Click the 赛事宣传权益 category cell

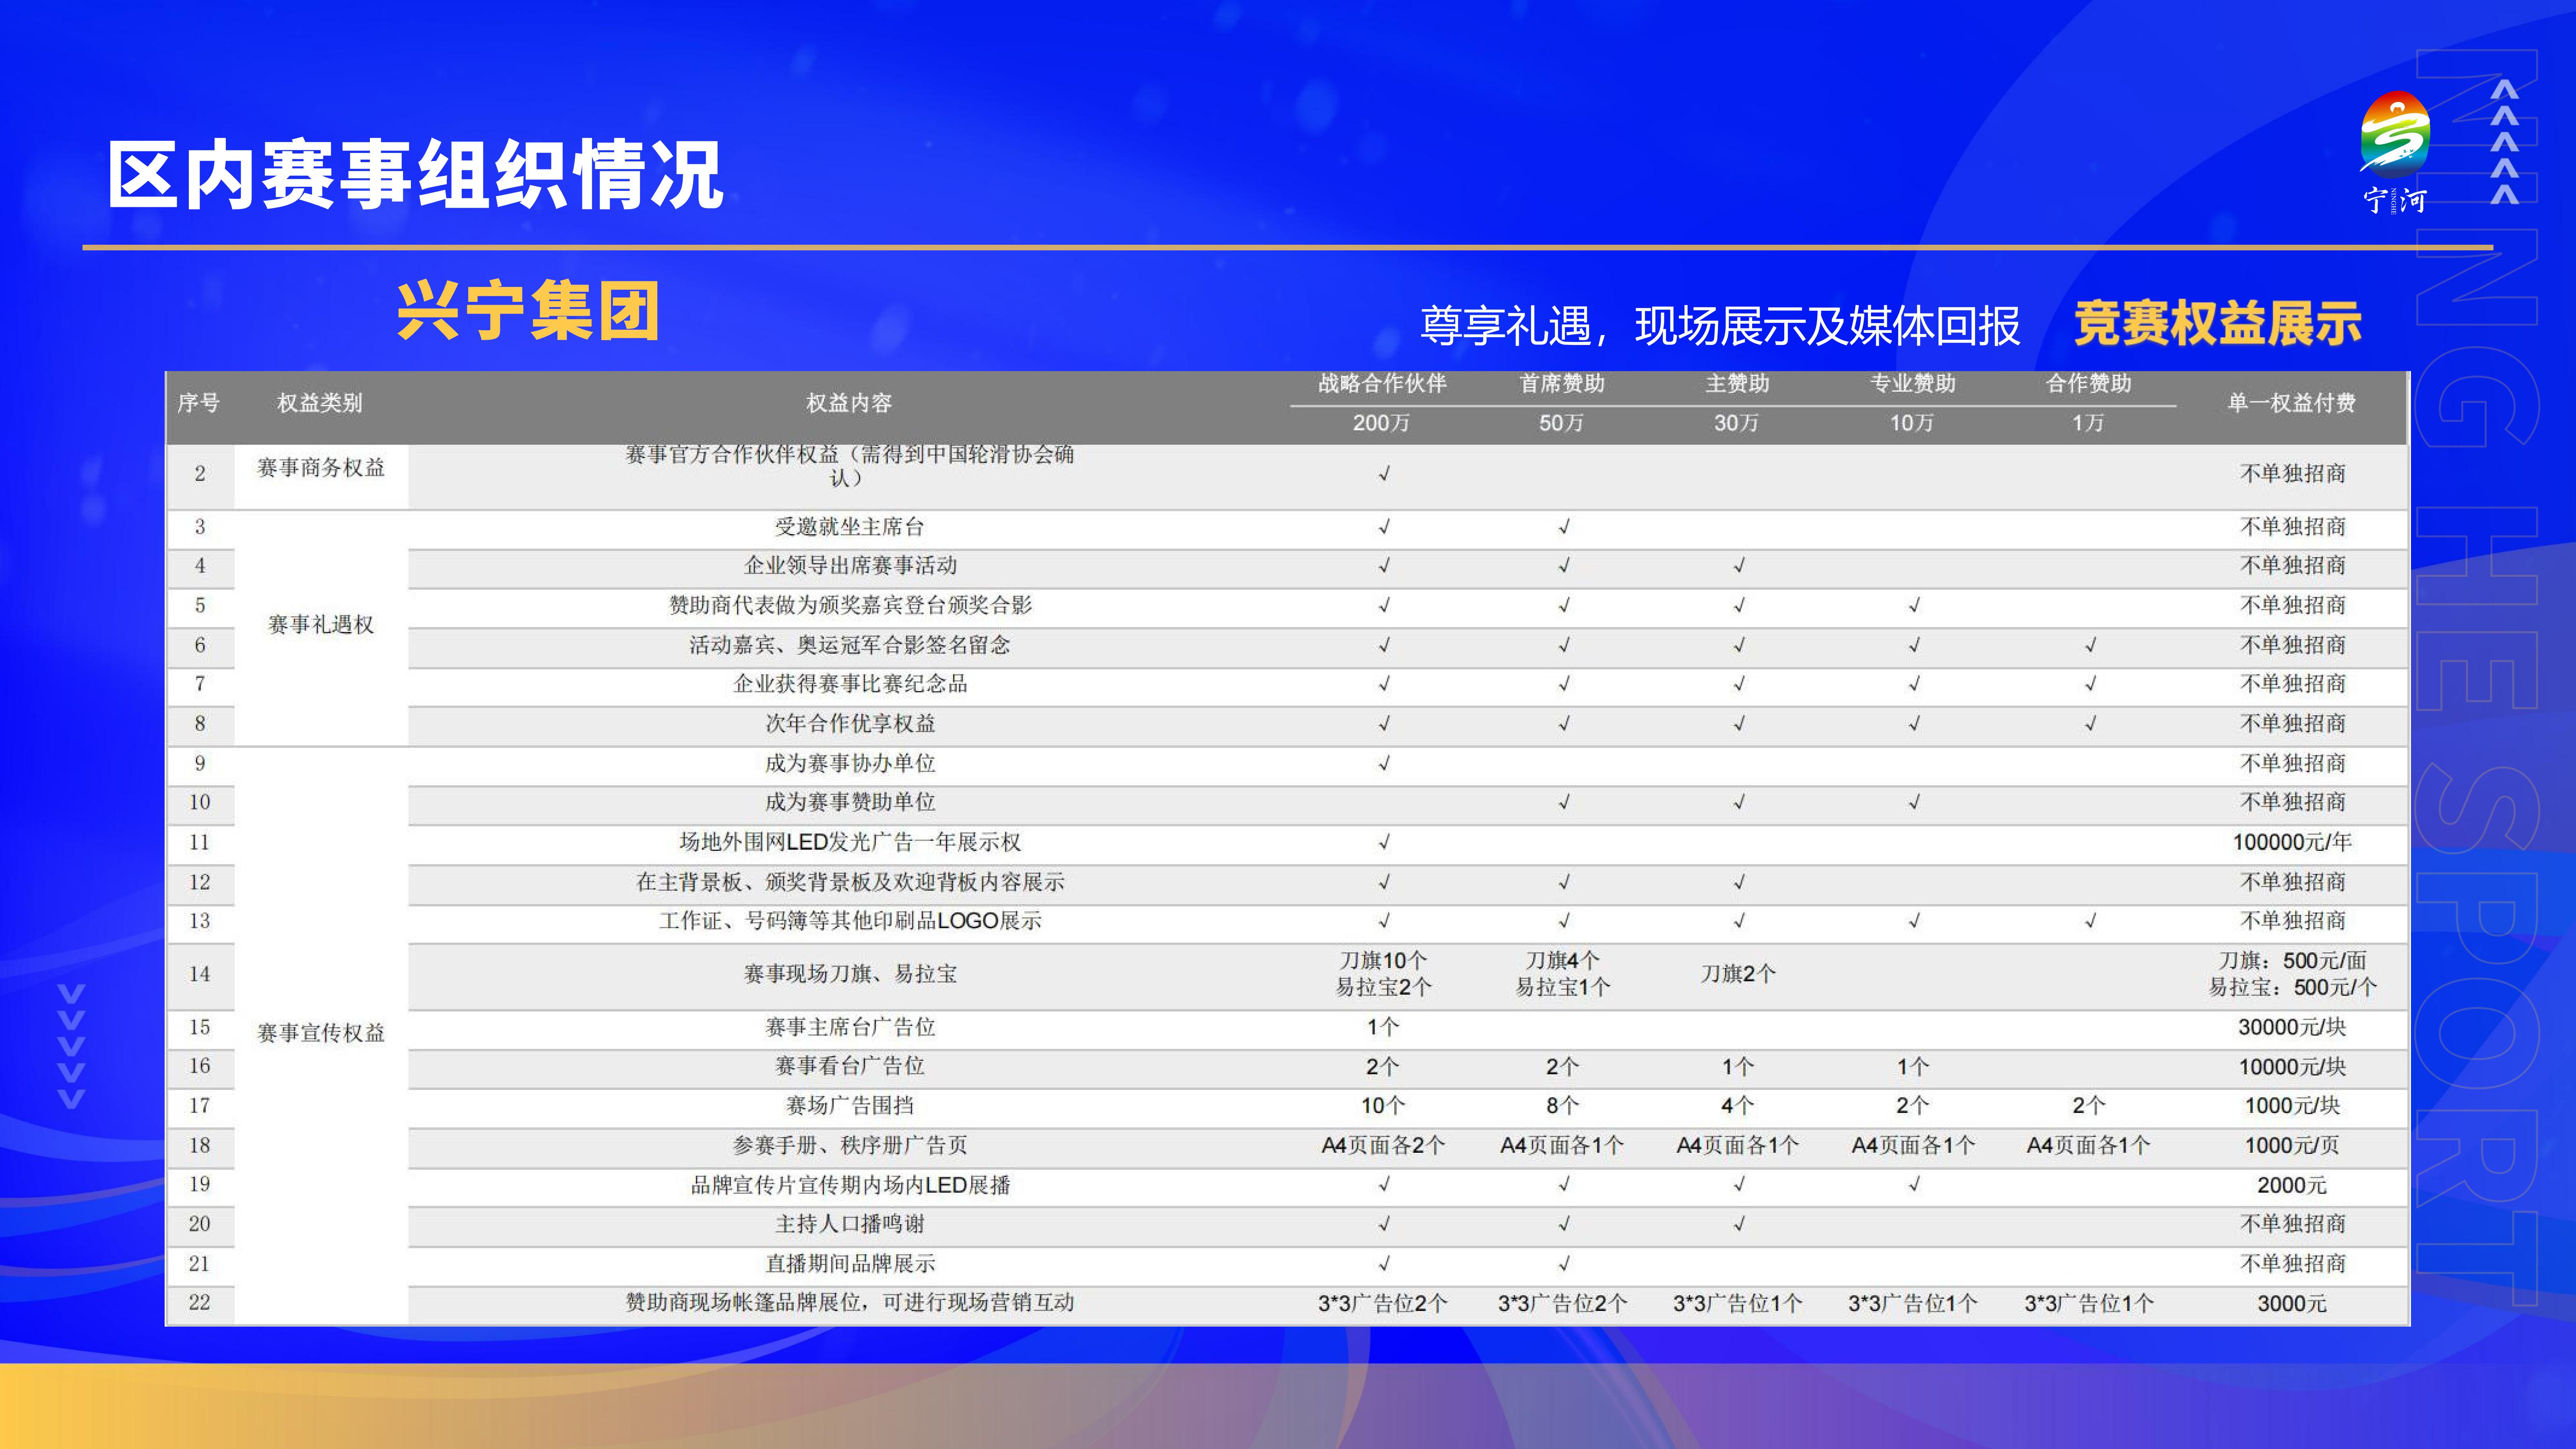point(321,1033)
